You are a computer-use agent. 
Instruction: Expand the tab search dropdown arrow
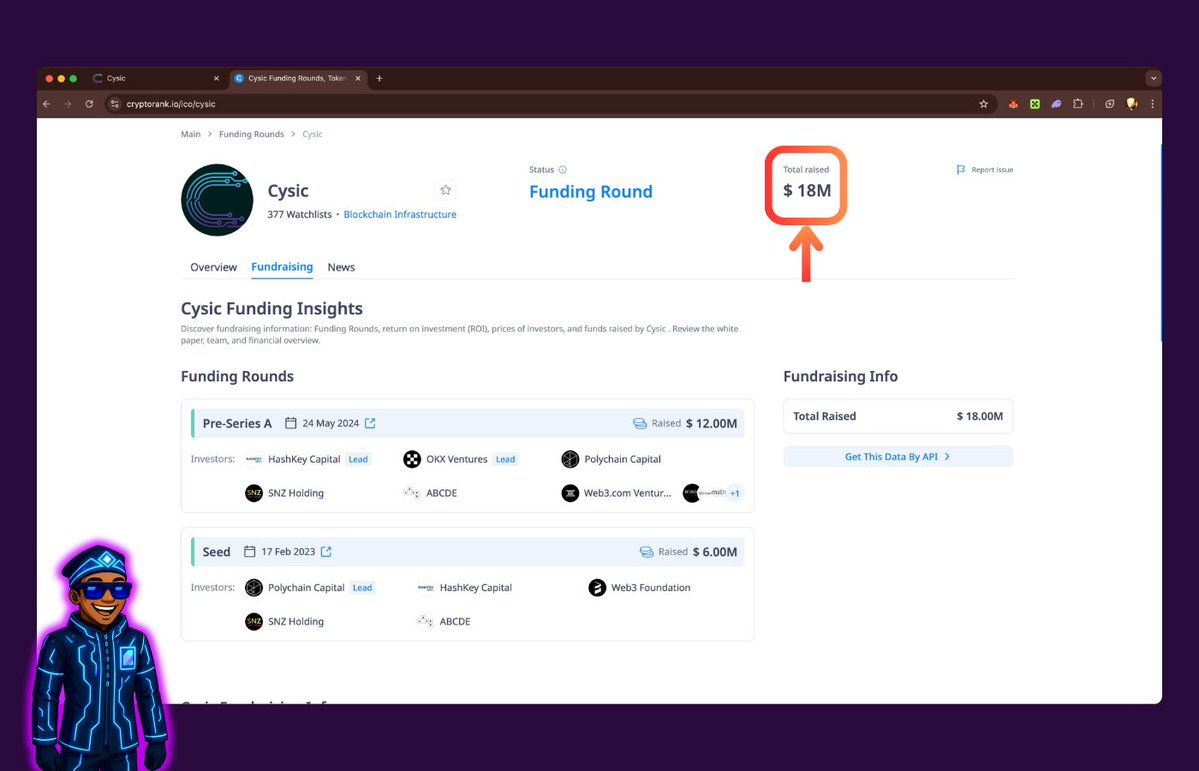click(1153, 78)
